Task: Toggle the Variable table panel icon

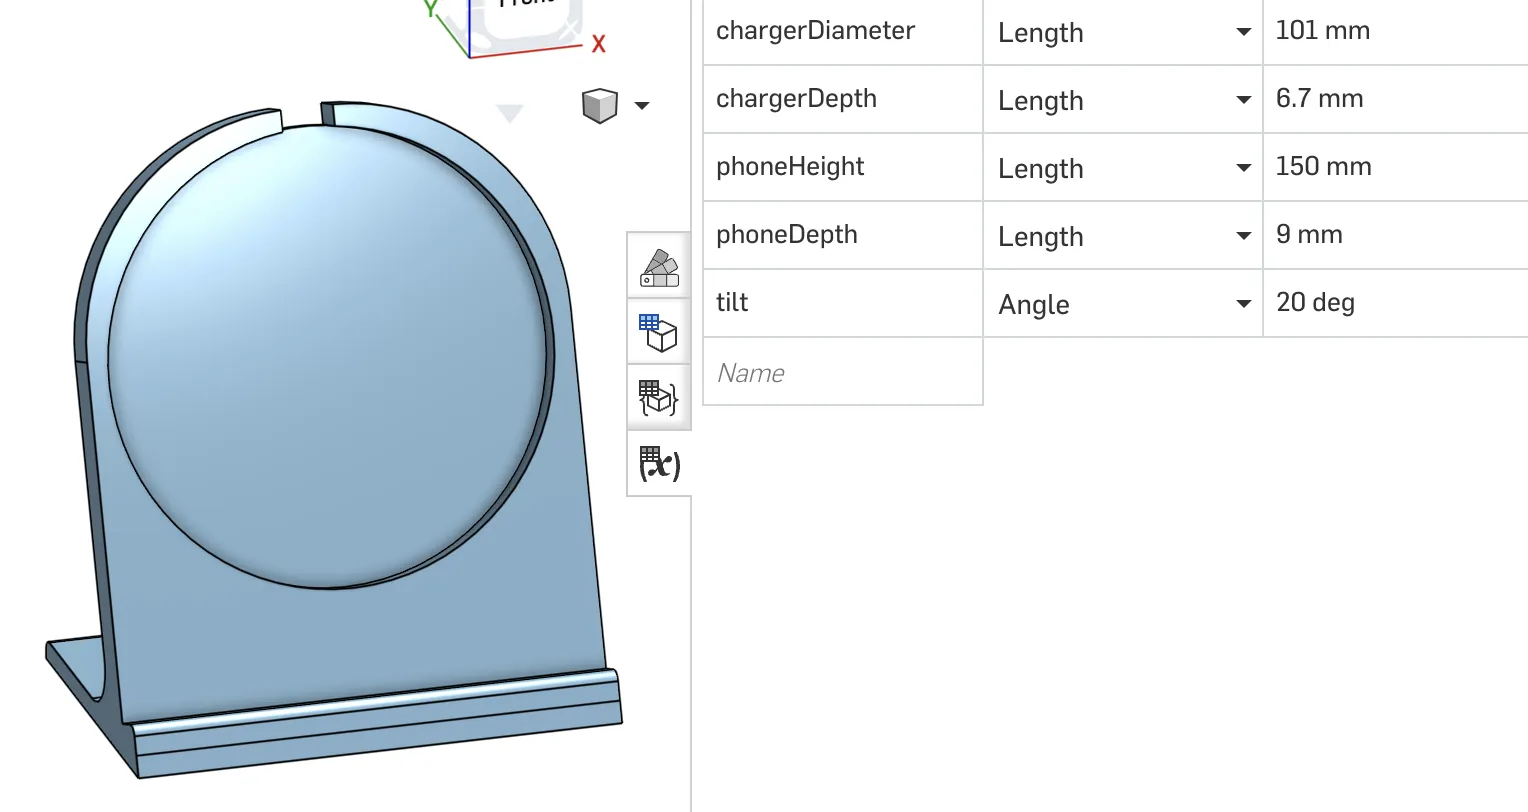Action: click(659, 463)
